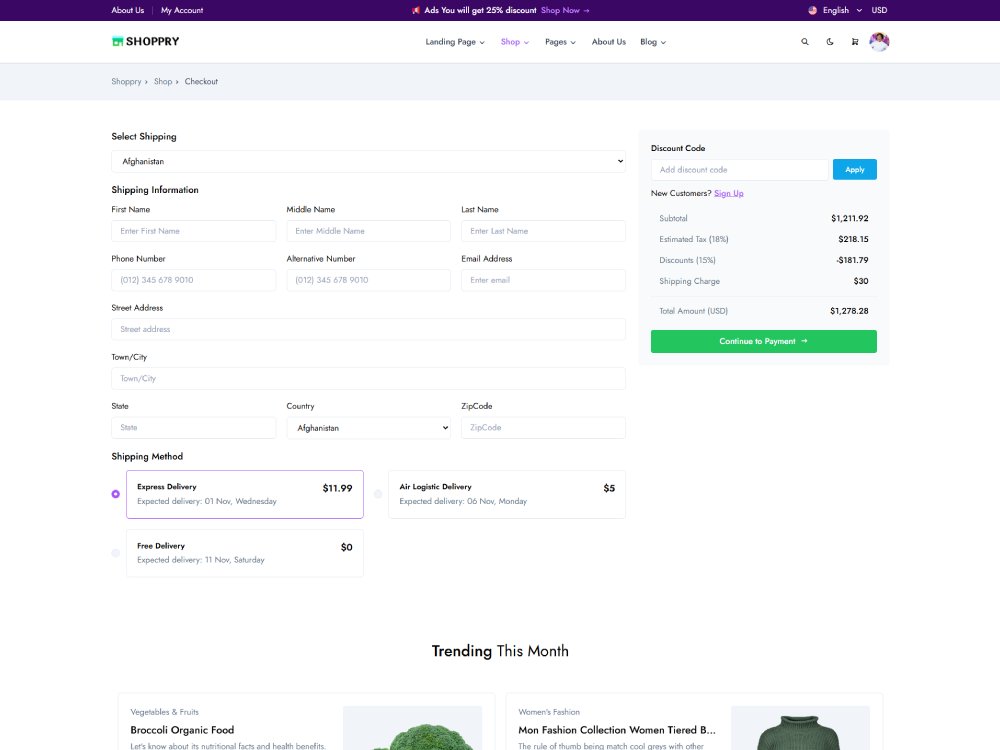The height and width of the screenshot is (750, 1000).
Task: Open the Select Shipping country dropdown
Action: [x=368, y=161]
